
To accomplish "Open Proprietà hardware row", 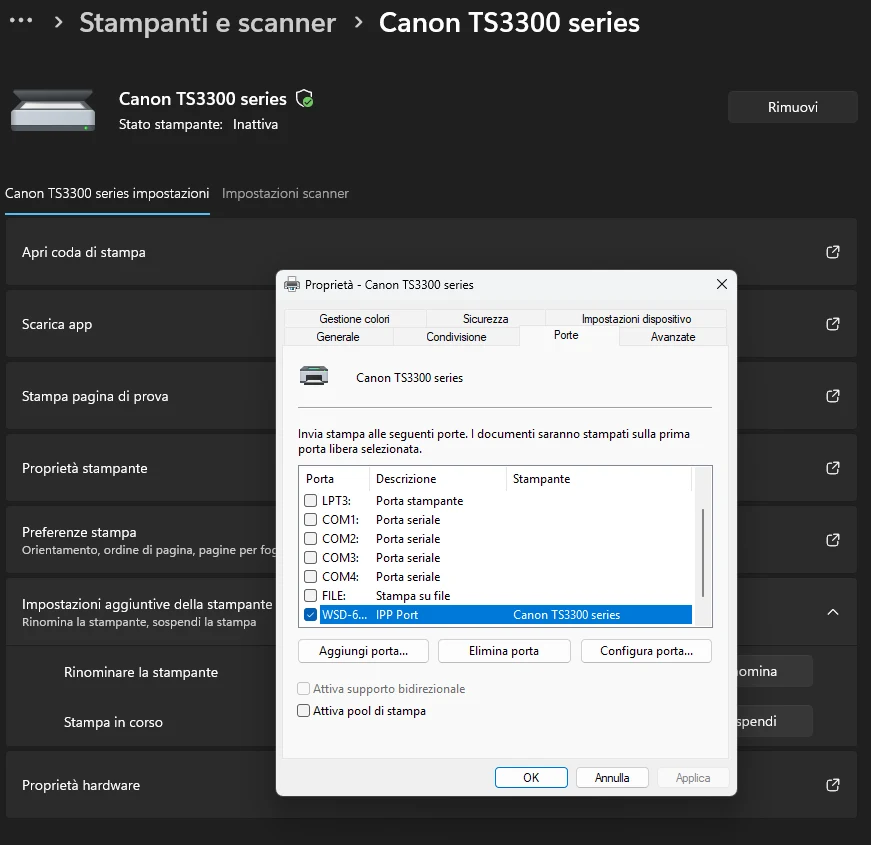I will 431,785.
